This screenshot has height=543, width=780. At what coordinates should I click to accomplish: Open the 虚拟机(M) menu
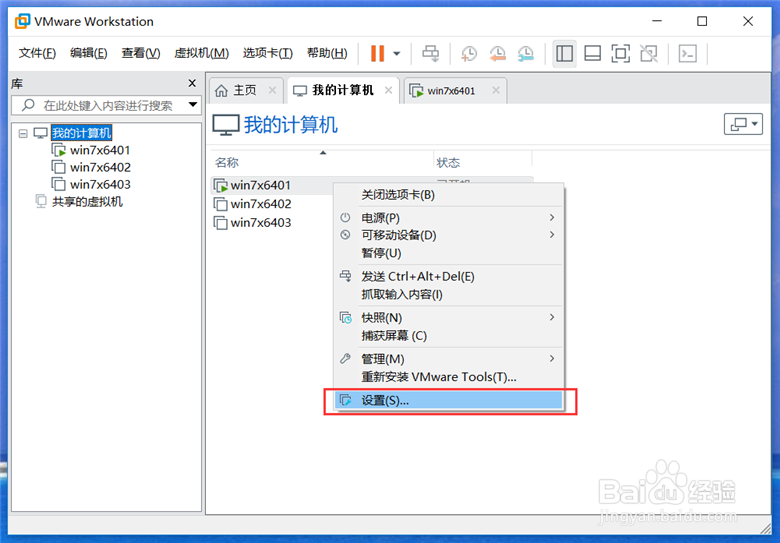(201, 53)
